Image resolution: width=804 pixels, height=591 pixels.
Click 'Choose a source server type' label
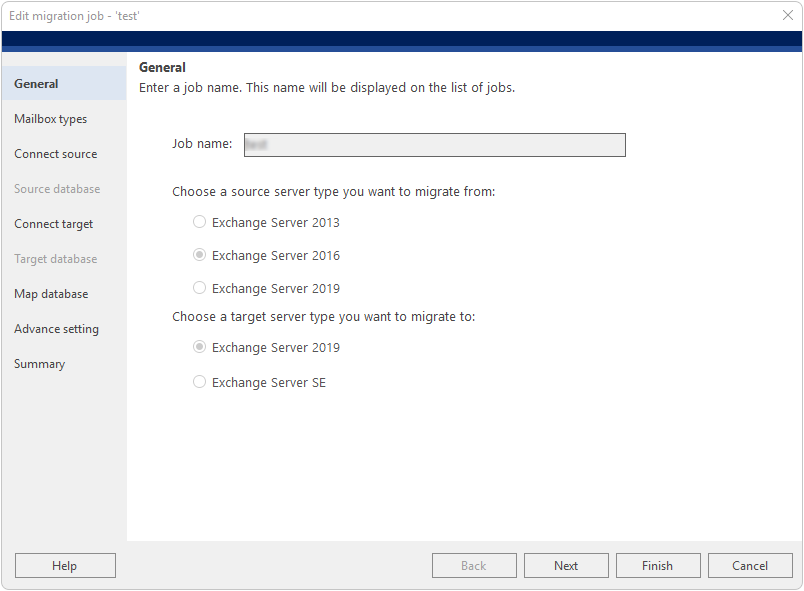point(334,192)
